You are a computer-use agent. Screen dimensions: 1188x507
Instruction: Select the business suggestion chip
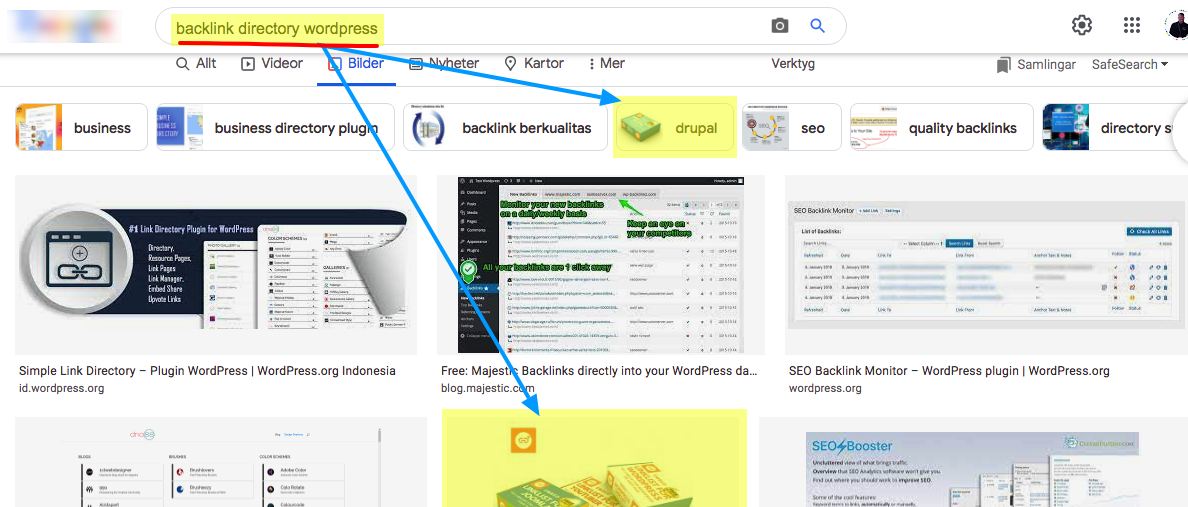coord(83,128)
